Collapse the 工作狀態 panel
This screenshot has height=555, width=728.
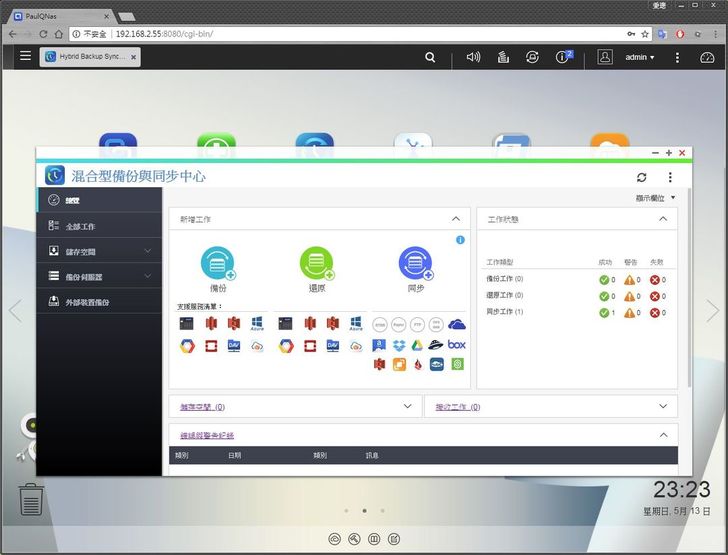tap(662, 219)
